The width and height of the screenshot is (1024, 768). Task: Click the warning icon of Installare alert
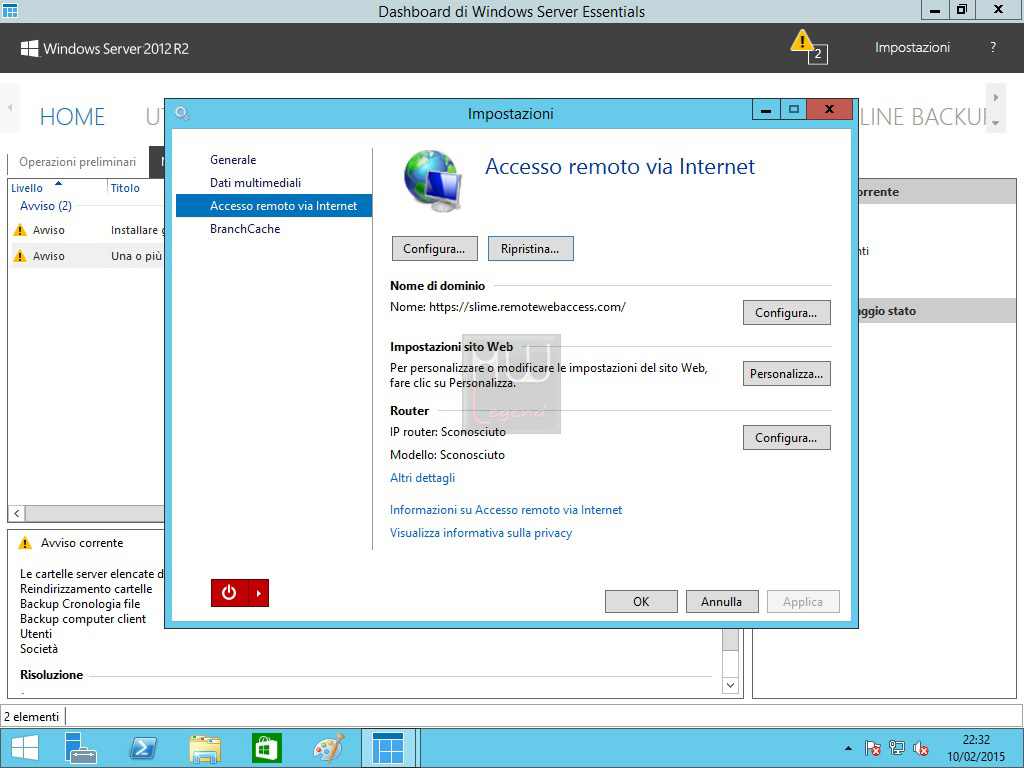pyautogui.click(x=20, y=230)
